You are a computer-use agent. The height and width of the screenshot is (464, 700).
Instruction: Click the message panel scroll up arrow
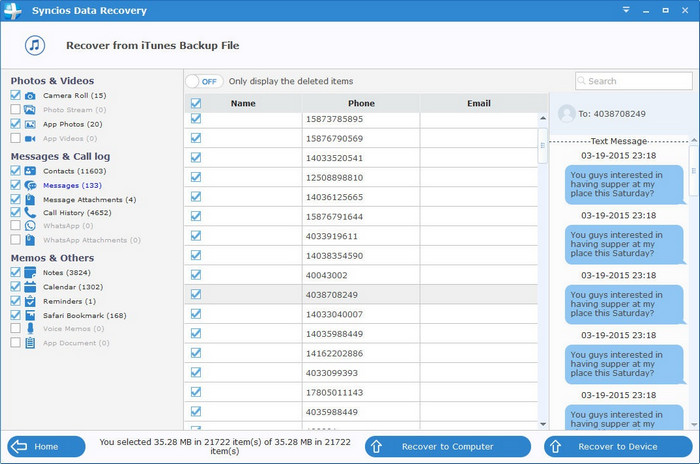694,140
